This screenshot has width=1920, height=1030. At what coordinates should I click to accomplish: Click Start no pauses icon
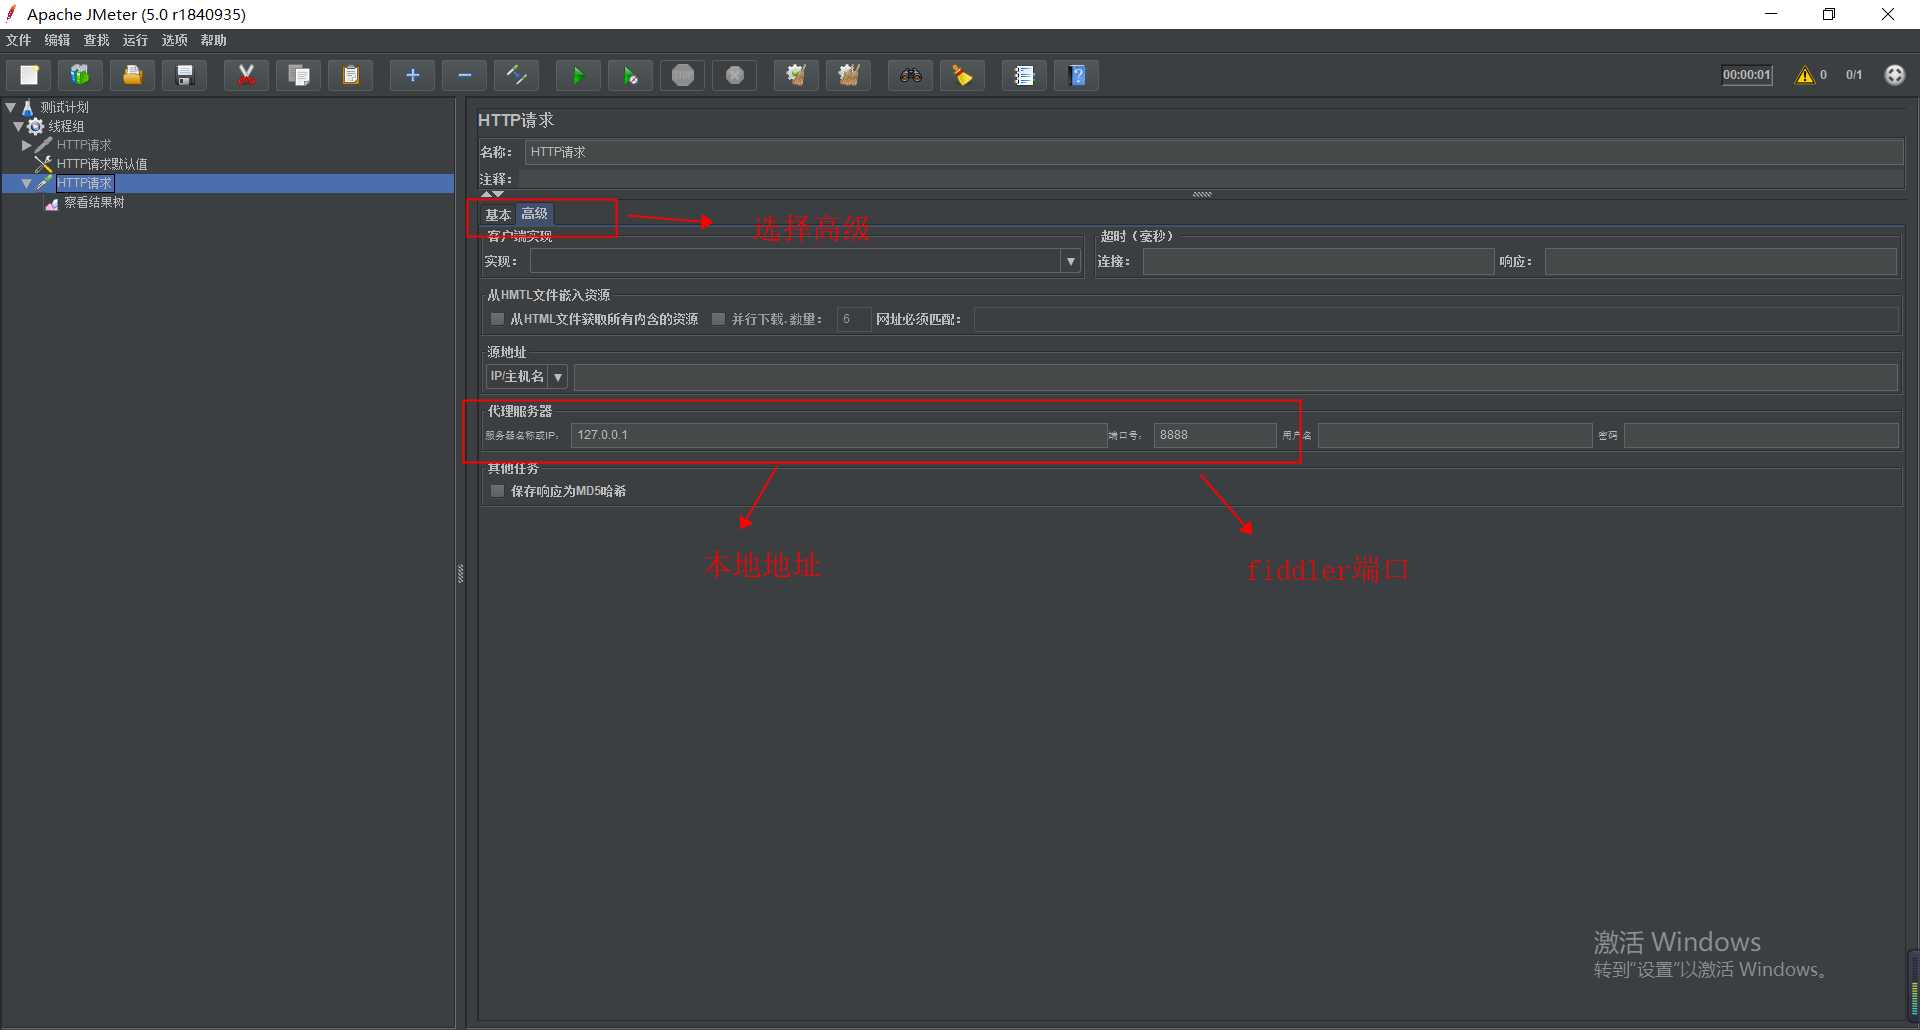(630, 75)
